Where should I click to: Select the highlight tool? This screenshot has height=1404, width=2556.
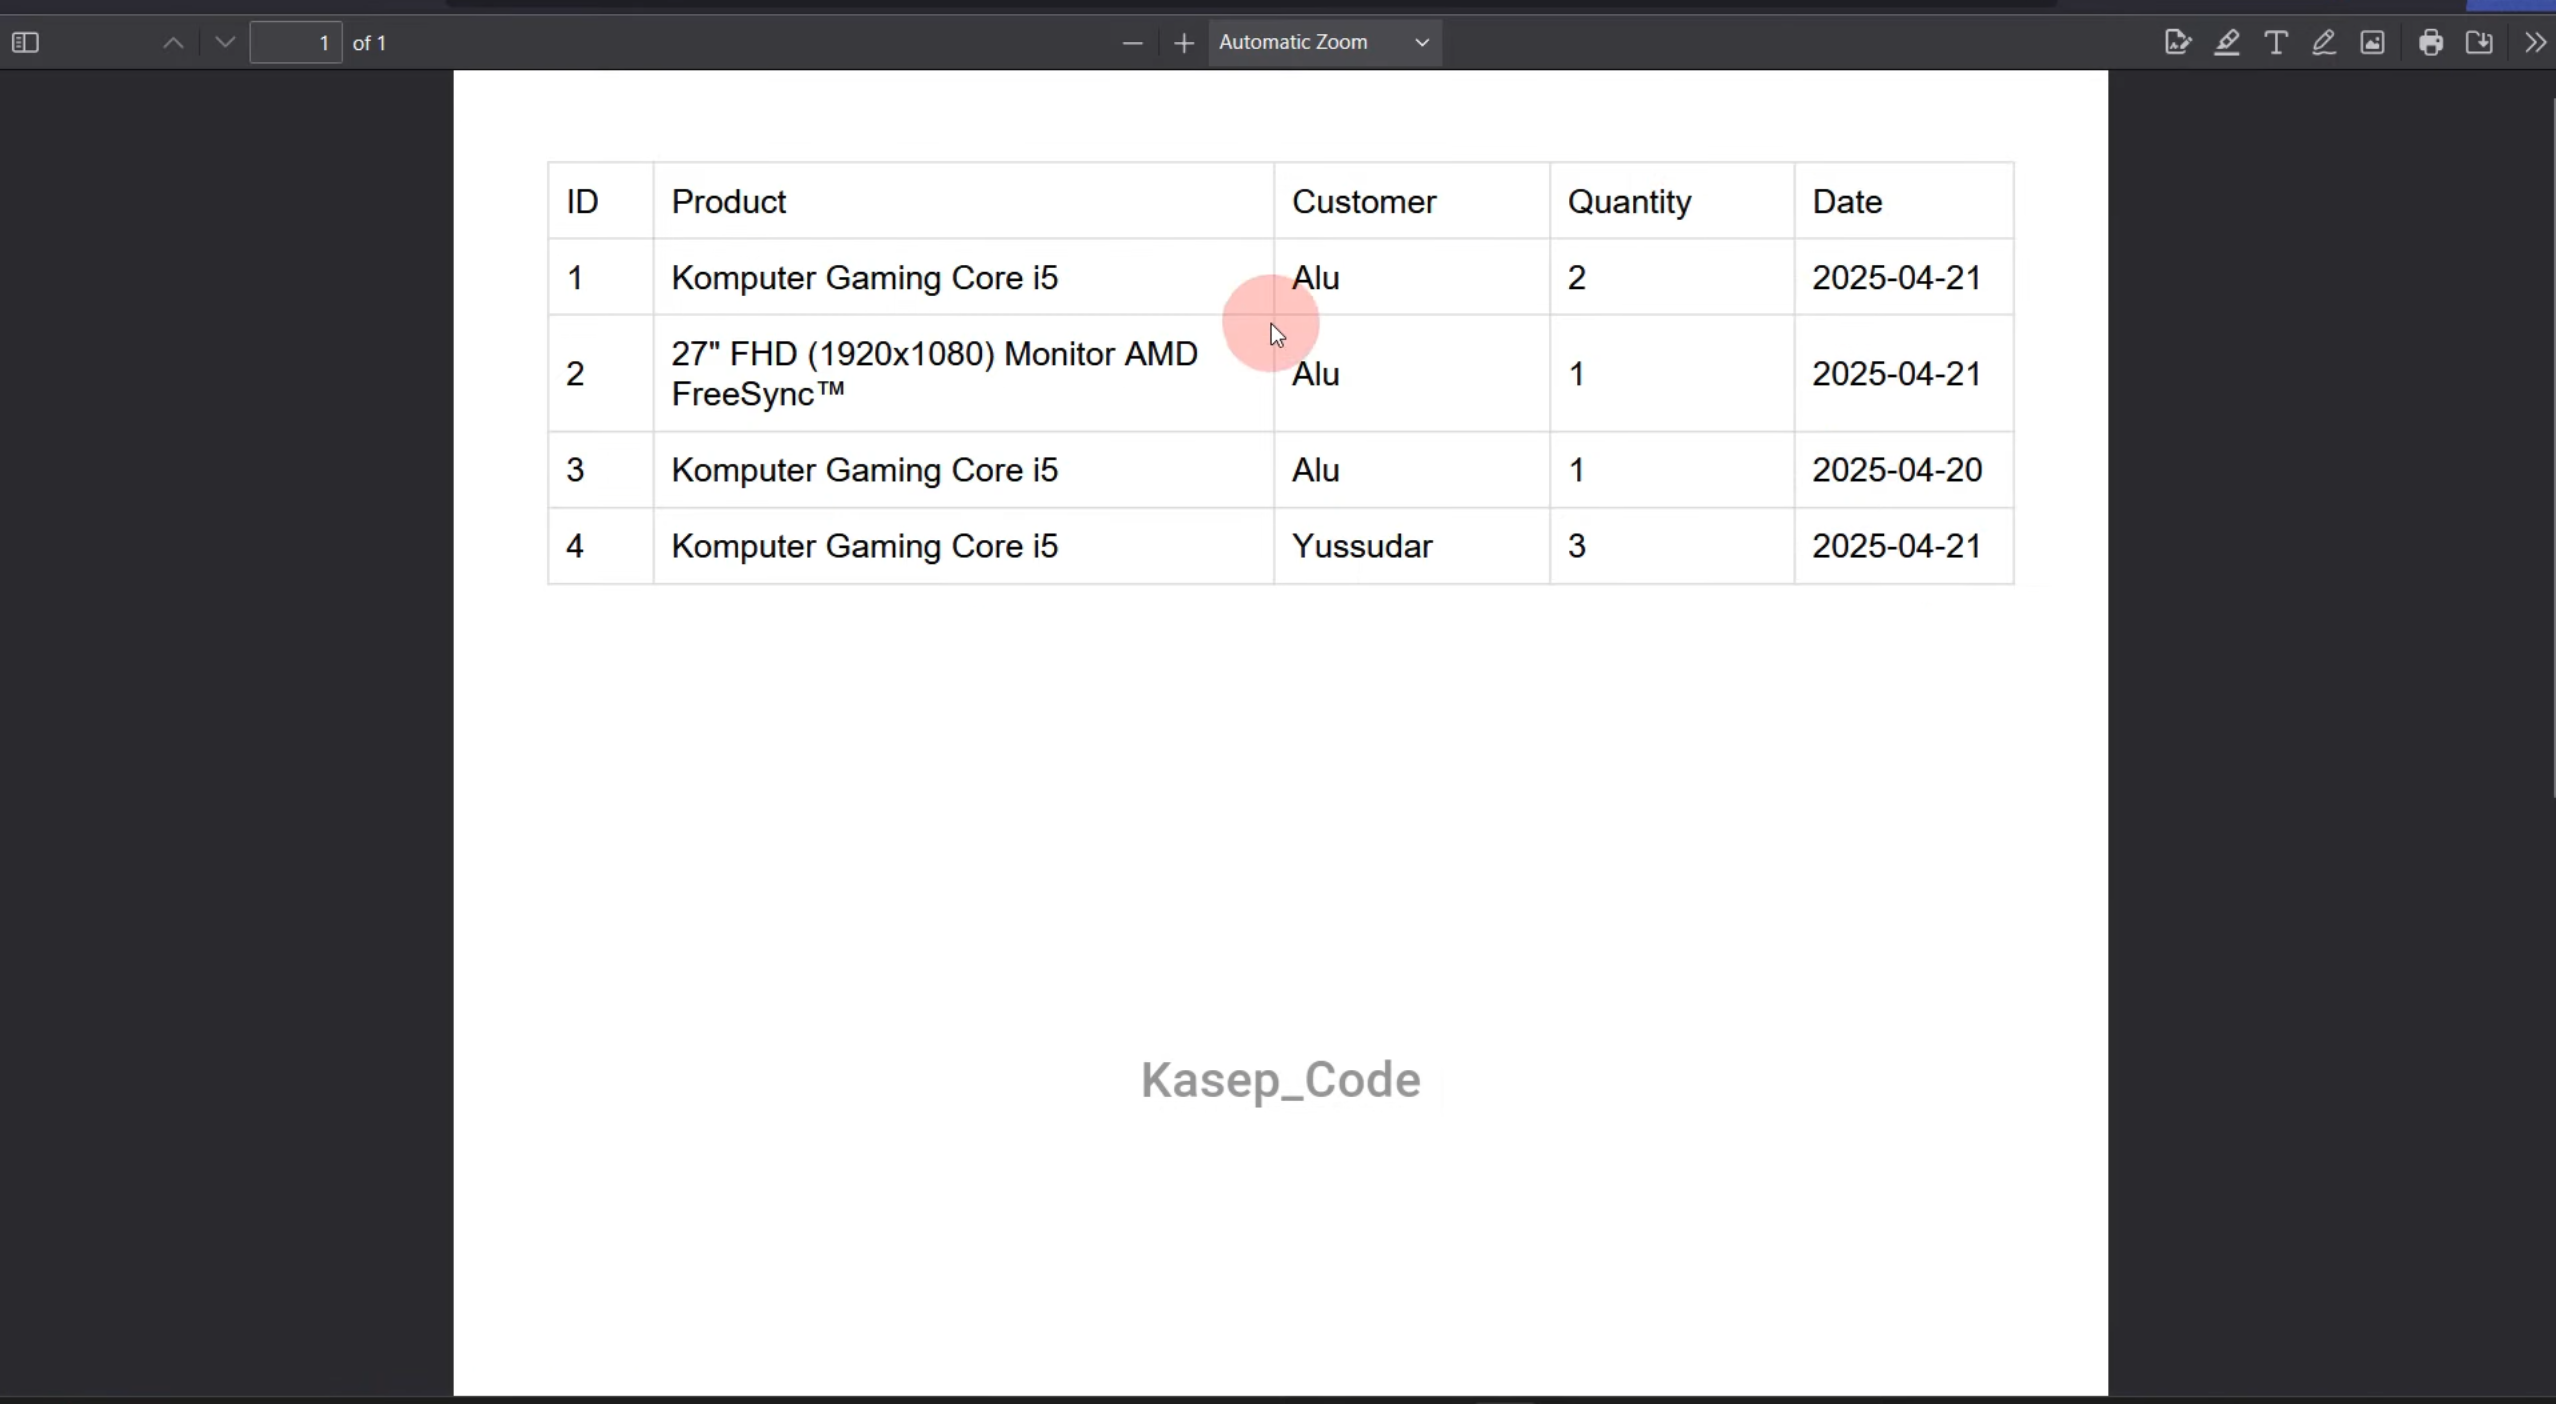(2227, 43)
